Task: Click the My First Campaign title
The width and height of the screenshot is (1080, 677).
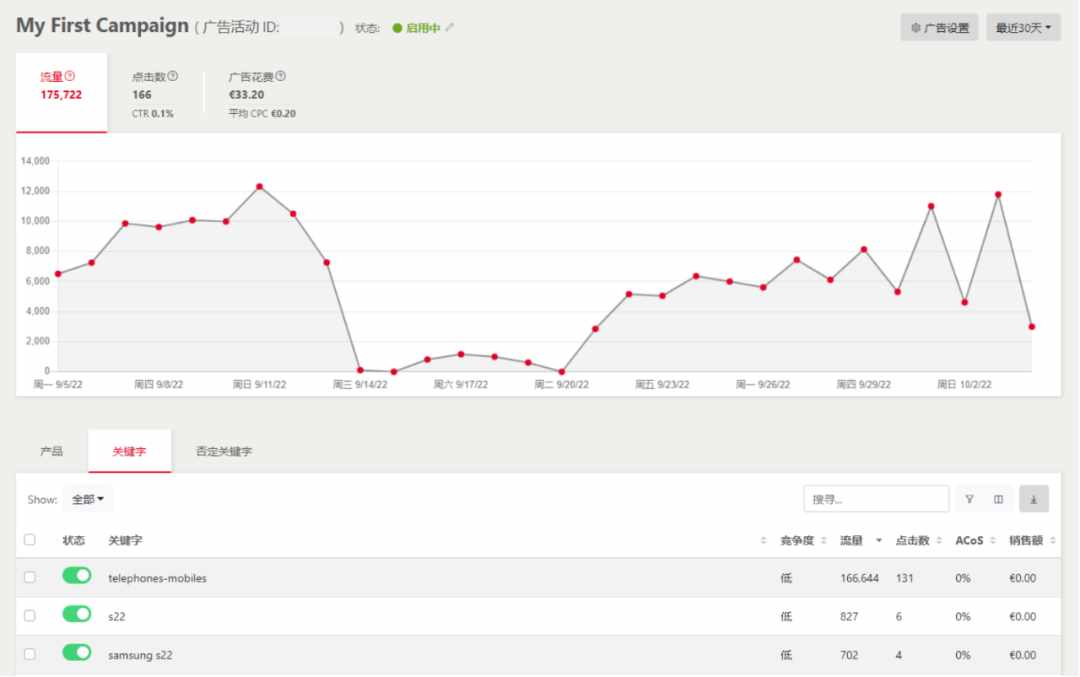Action: coord(103,25)
